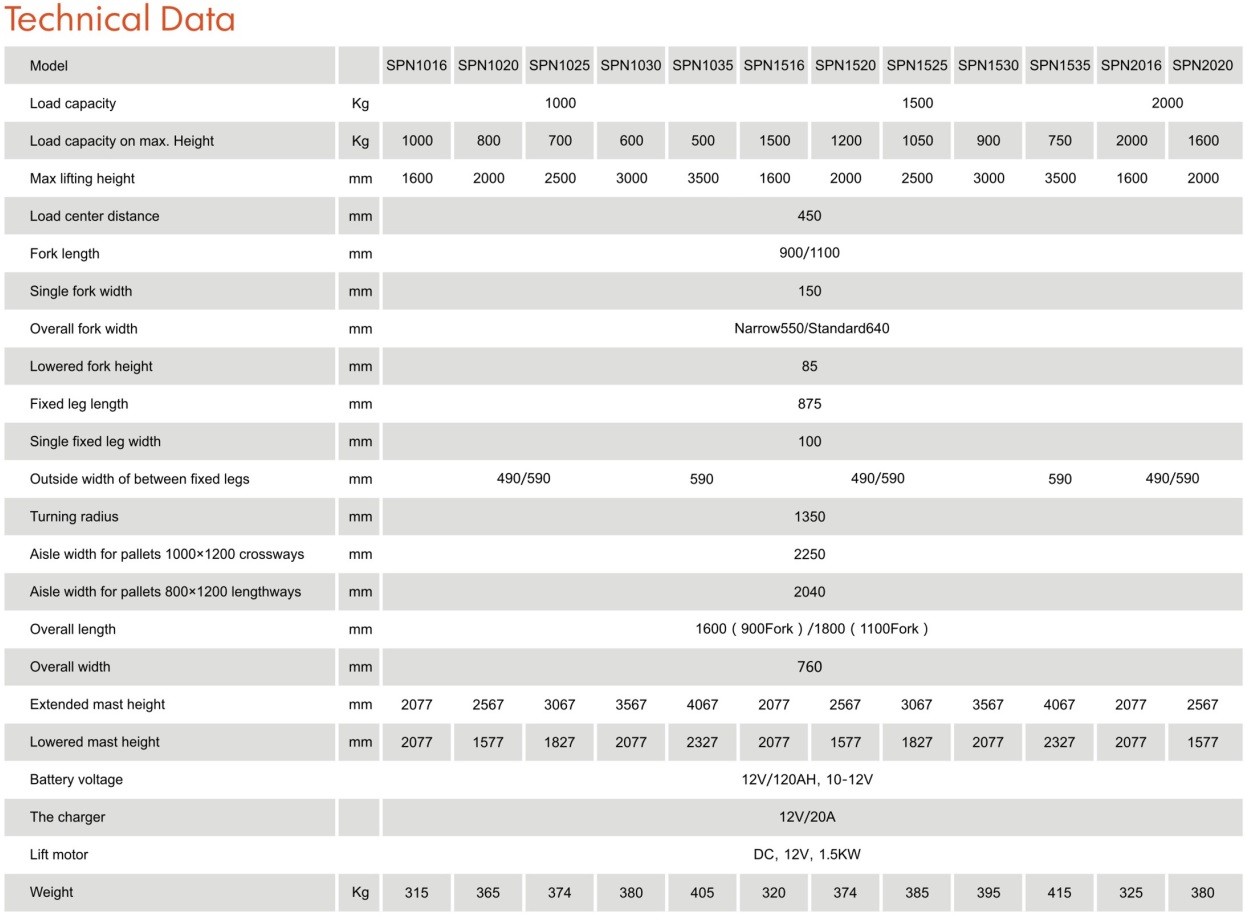Select the SPN1535 model column header

coord(1060,66)
